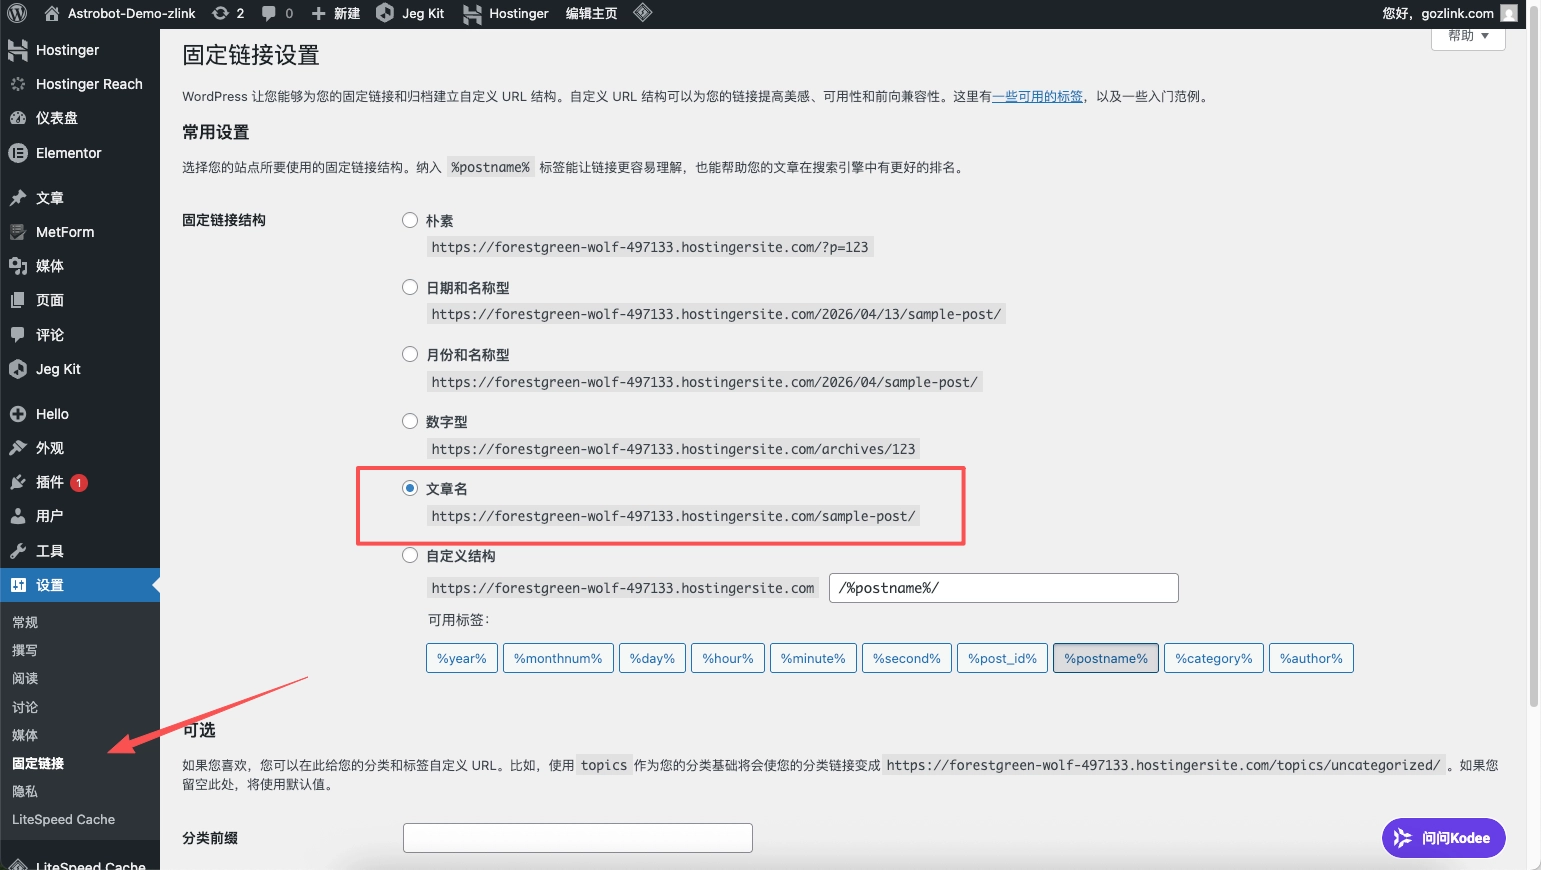Click the 设置 settings sliders icon
Viewport: 1541px width, 870px height.
tap(18, 585)
